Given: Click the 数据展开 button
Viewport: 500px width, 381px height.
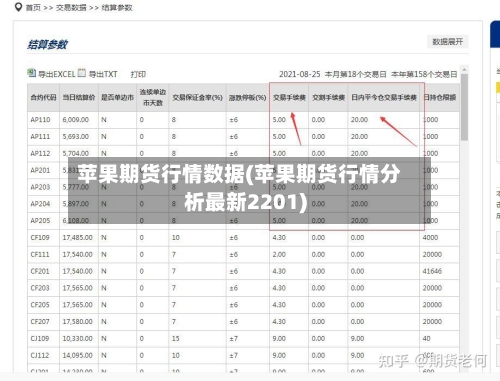Looking at the screenshot, I should [448, 42].
